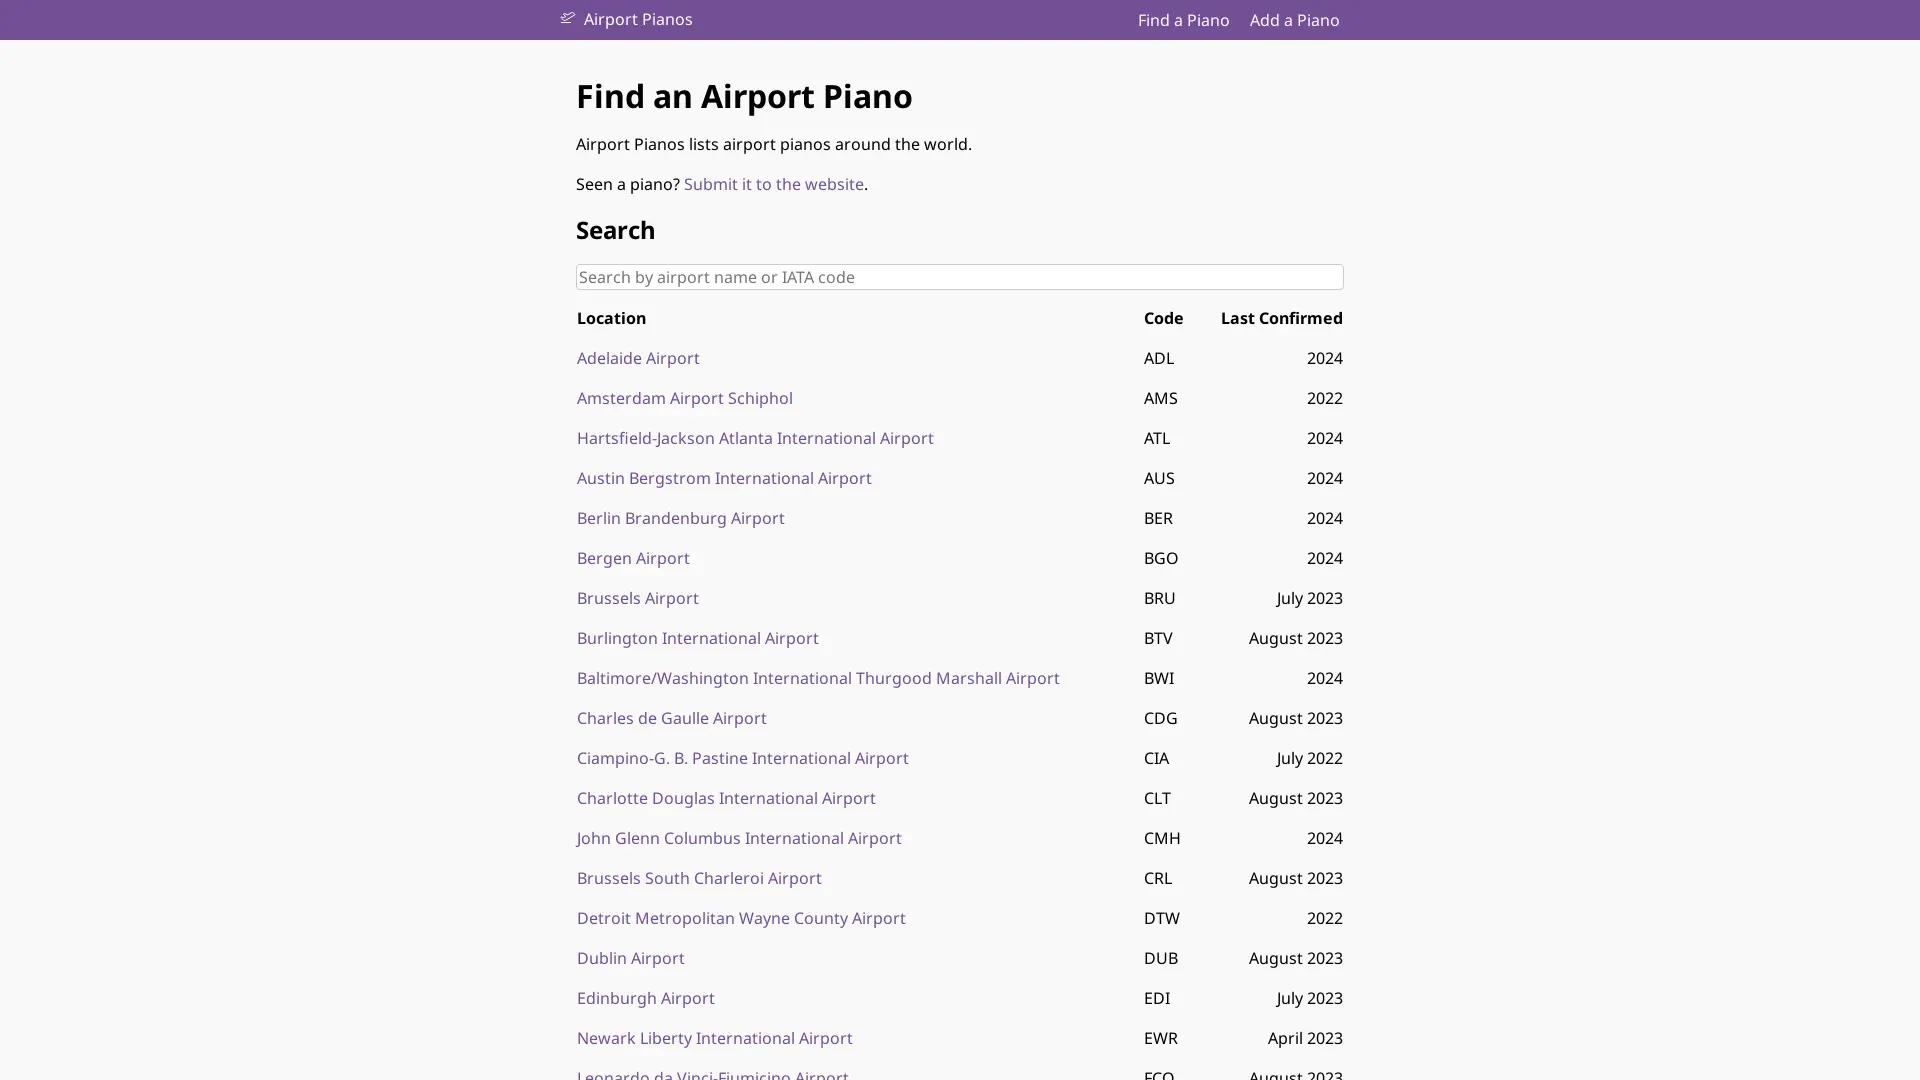The height and width of the screenshot is (1080, 1920).
Task: Open Newark Liberty International Airport page
Action: (714, 1038)
